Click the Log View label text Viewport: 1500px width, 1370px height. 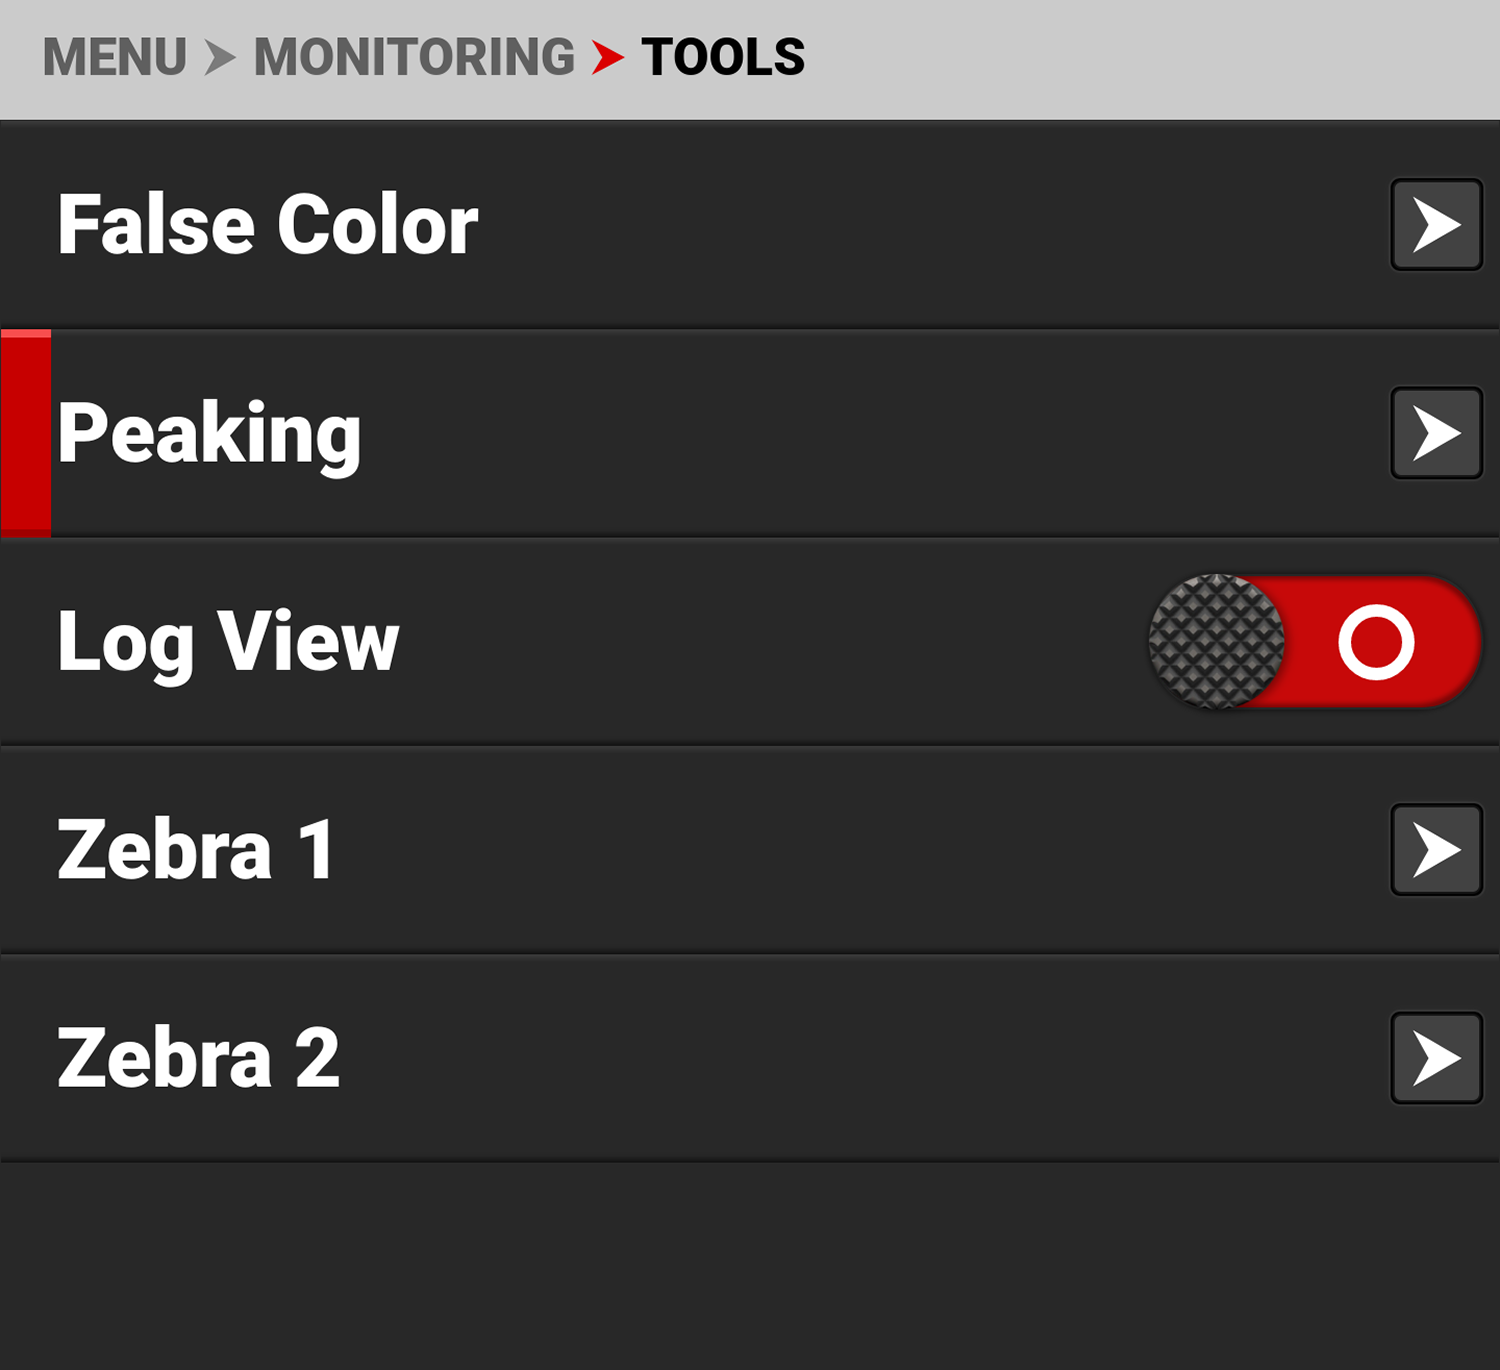(228, 642)
